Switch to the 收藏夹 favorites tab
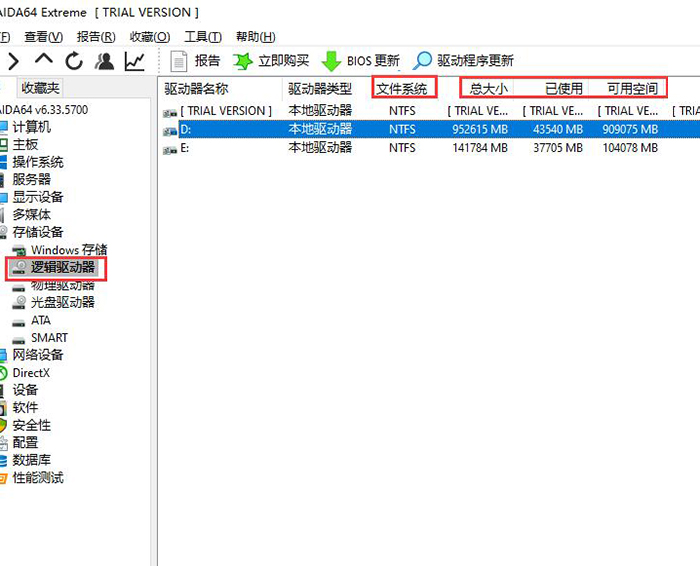700x566 pixels. [x=41, y=89]
